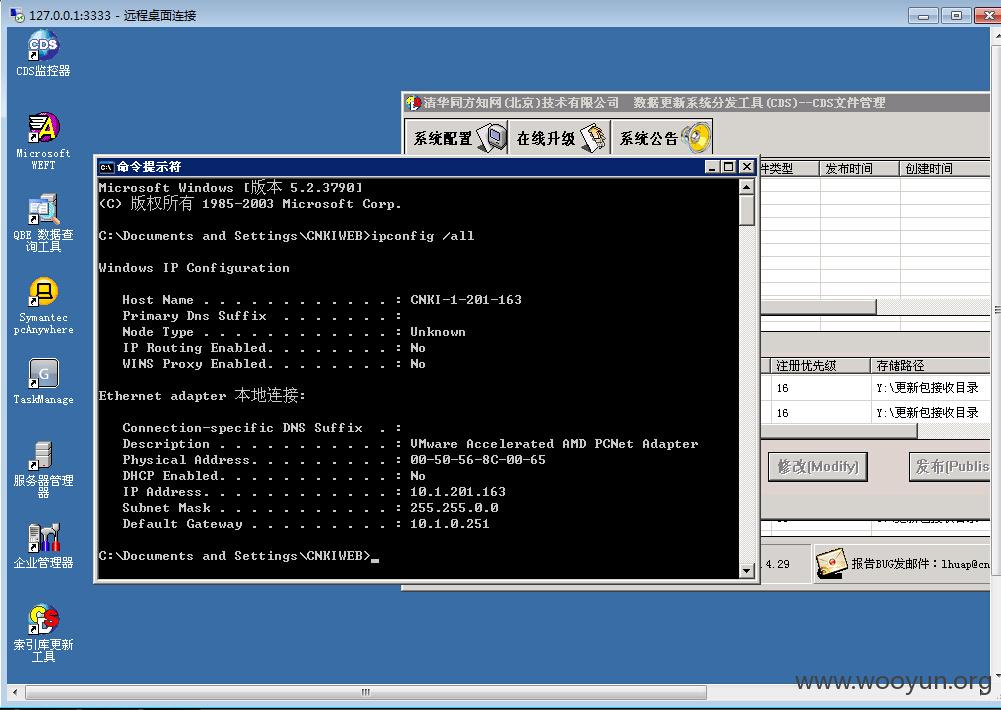
Task: Click the remote desktop horizontal scrollbar thumb
Action: point(365,692)
